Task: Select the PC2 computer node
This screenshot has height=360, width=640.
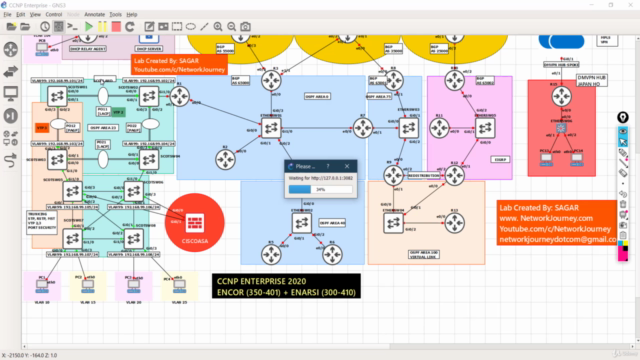Action: [88, 285]
